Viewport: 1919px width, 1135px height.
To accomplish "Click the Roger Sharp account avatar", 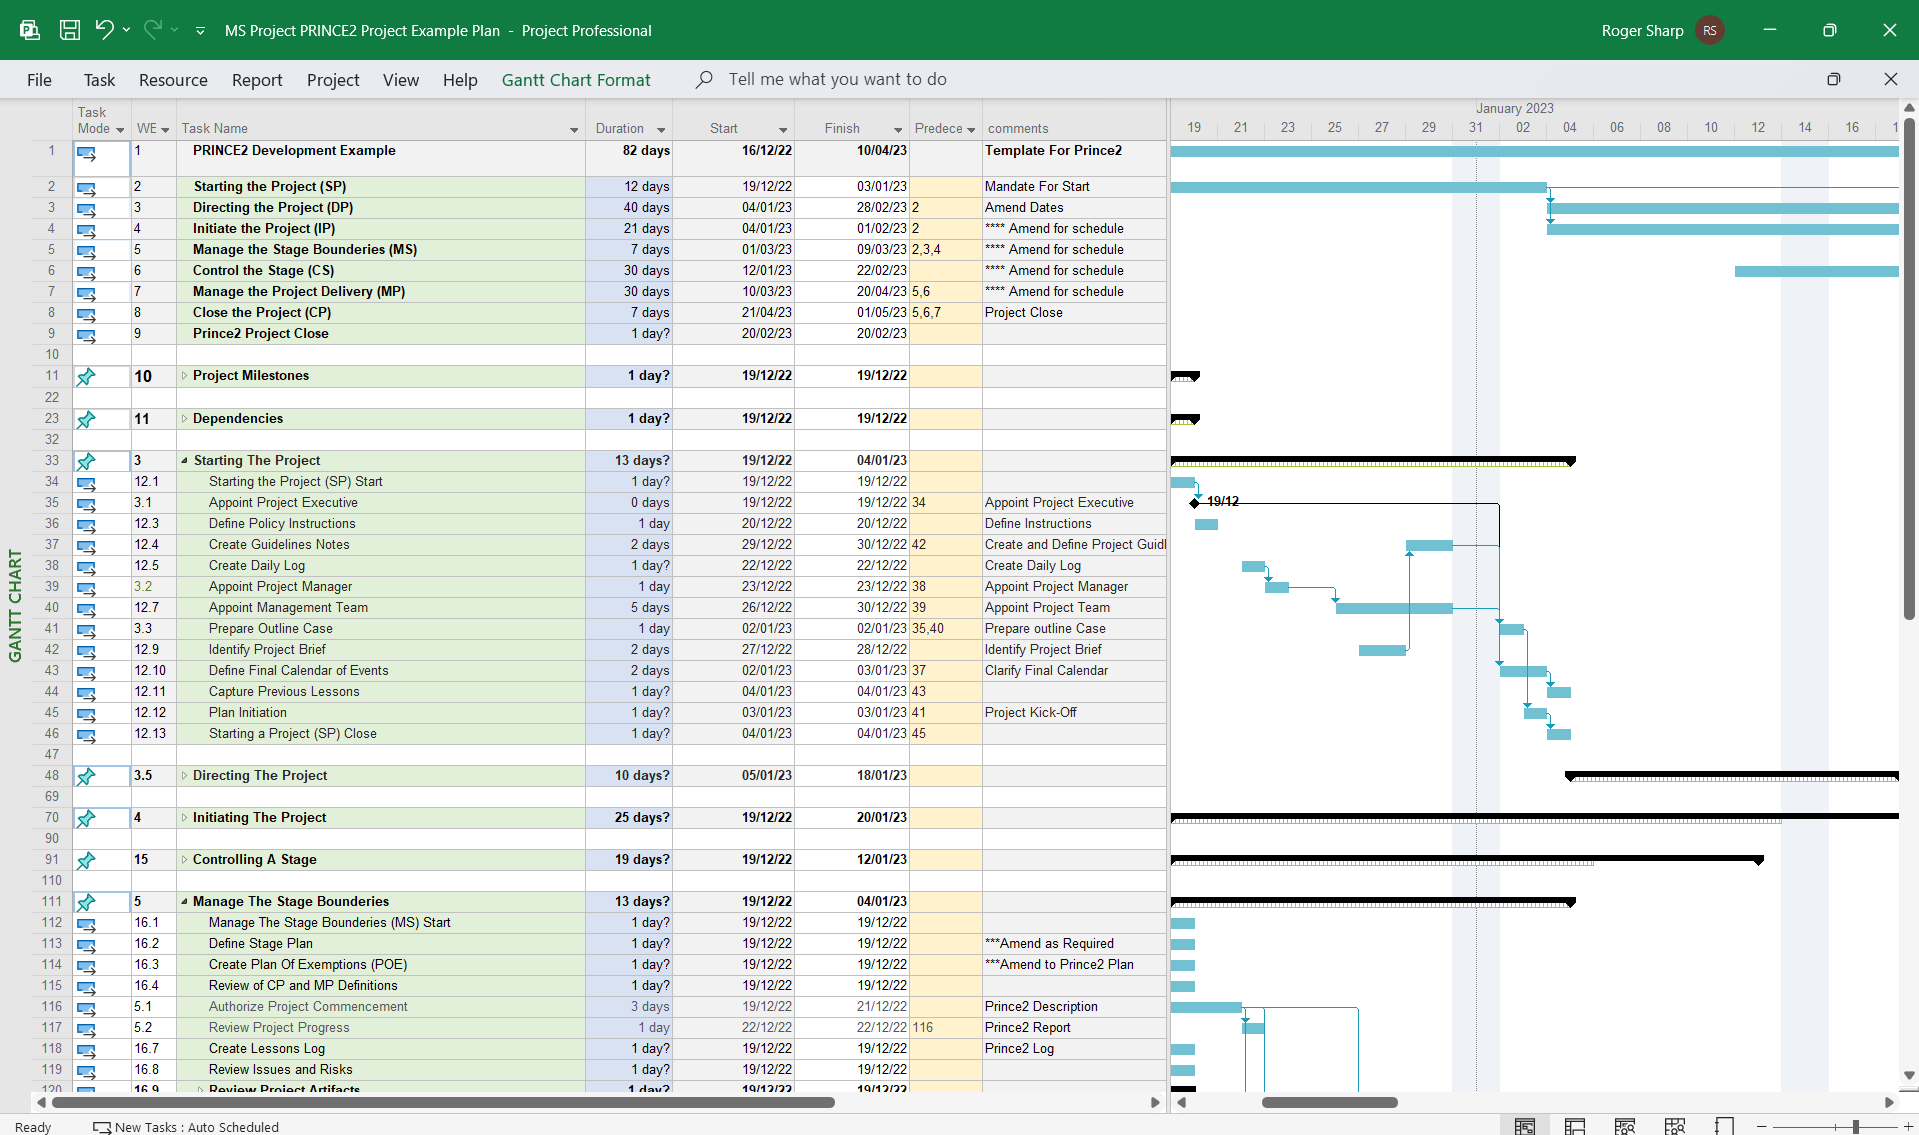I will click(x=1710, y=30).
